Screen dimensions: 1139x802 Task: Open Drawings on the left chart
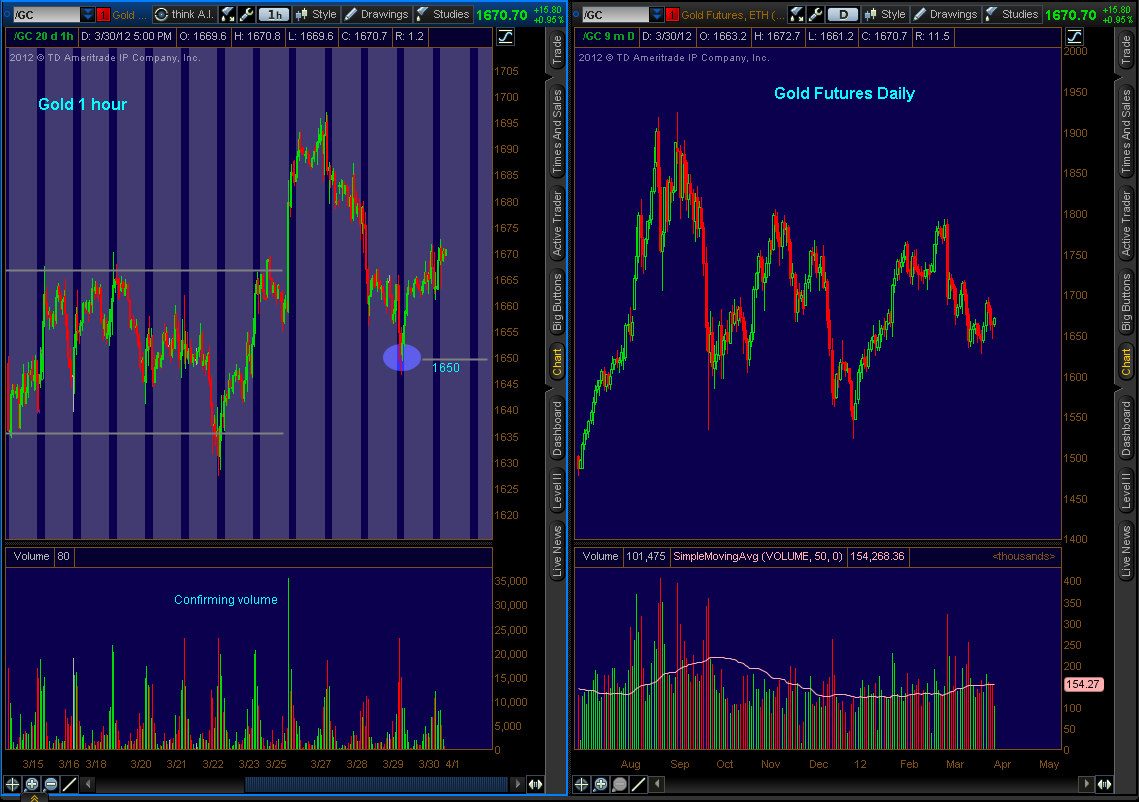pyautogui.click(x=376, y=14)
